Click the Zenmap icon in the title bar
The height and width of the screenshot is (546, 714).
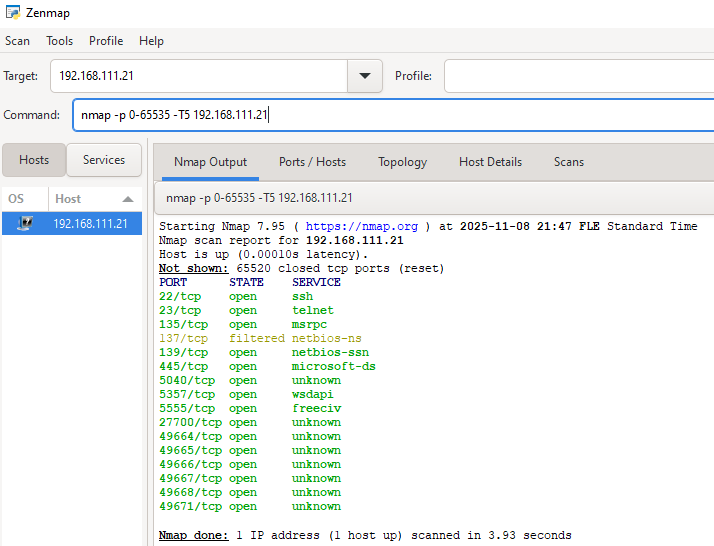point(12,12)
